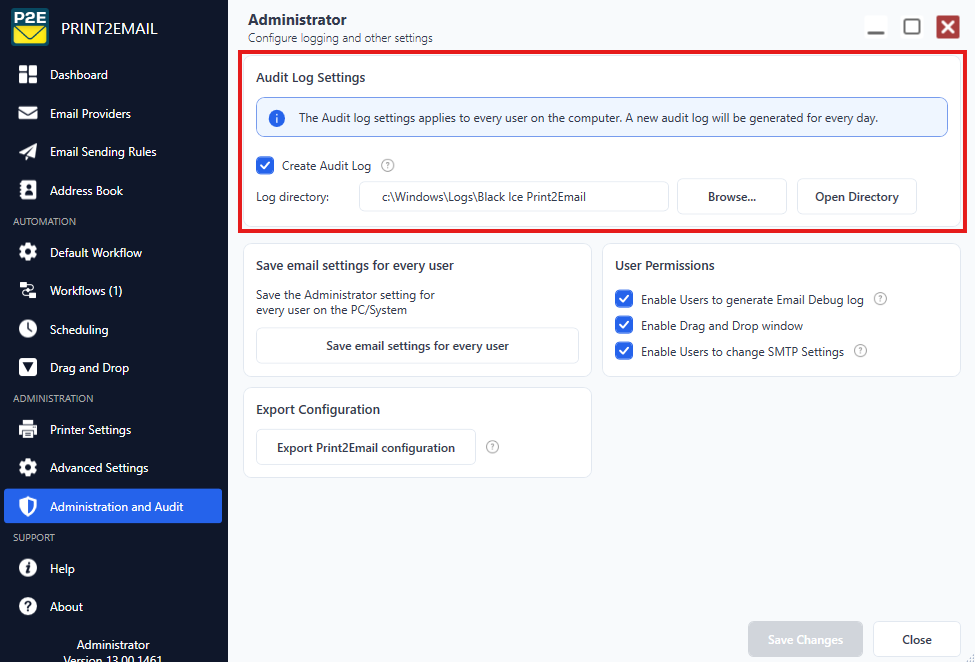Click Save email settings for every user button
This screenshot has width=975, height=662.
coord(417,346)
